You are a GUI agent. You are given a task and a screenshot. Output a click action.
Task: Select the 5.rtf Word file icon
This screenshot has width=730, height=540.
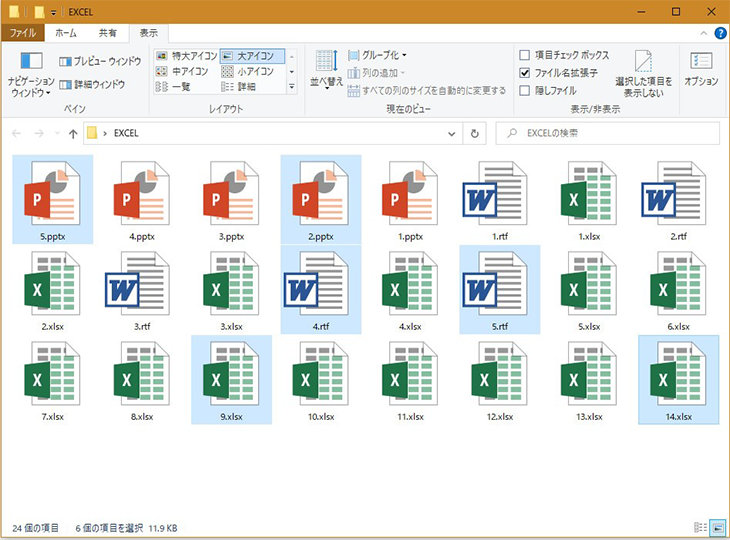[495, 284]
